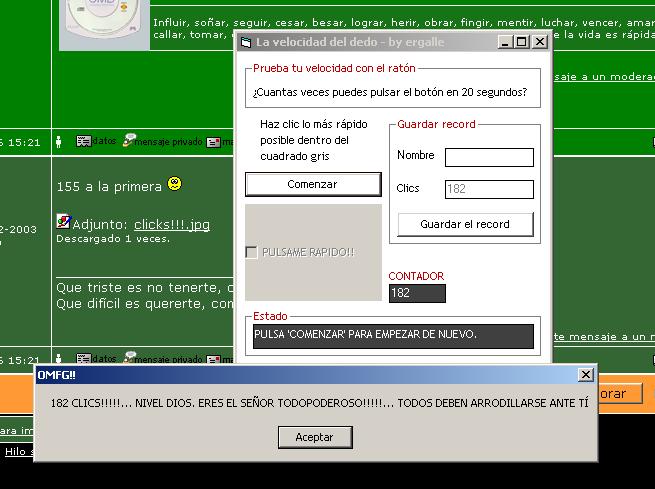
Task: Click the upper 'mensaje privado' speech-bubble icon
Action: [x=128, y=140]
